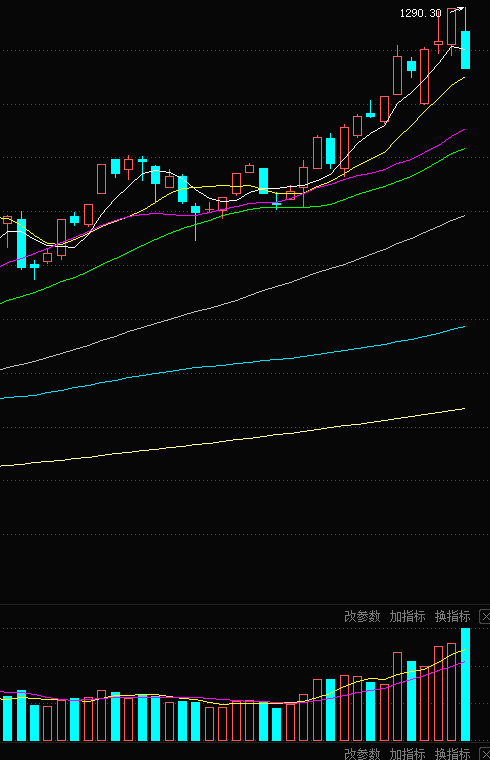This screenshot has width=490, height=760.
Task: Click the arrow icon beside 1290.30 label
Action: click(x=457, y=9)
